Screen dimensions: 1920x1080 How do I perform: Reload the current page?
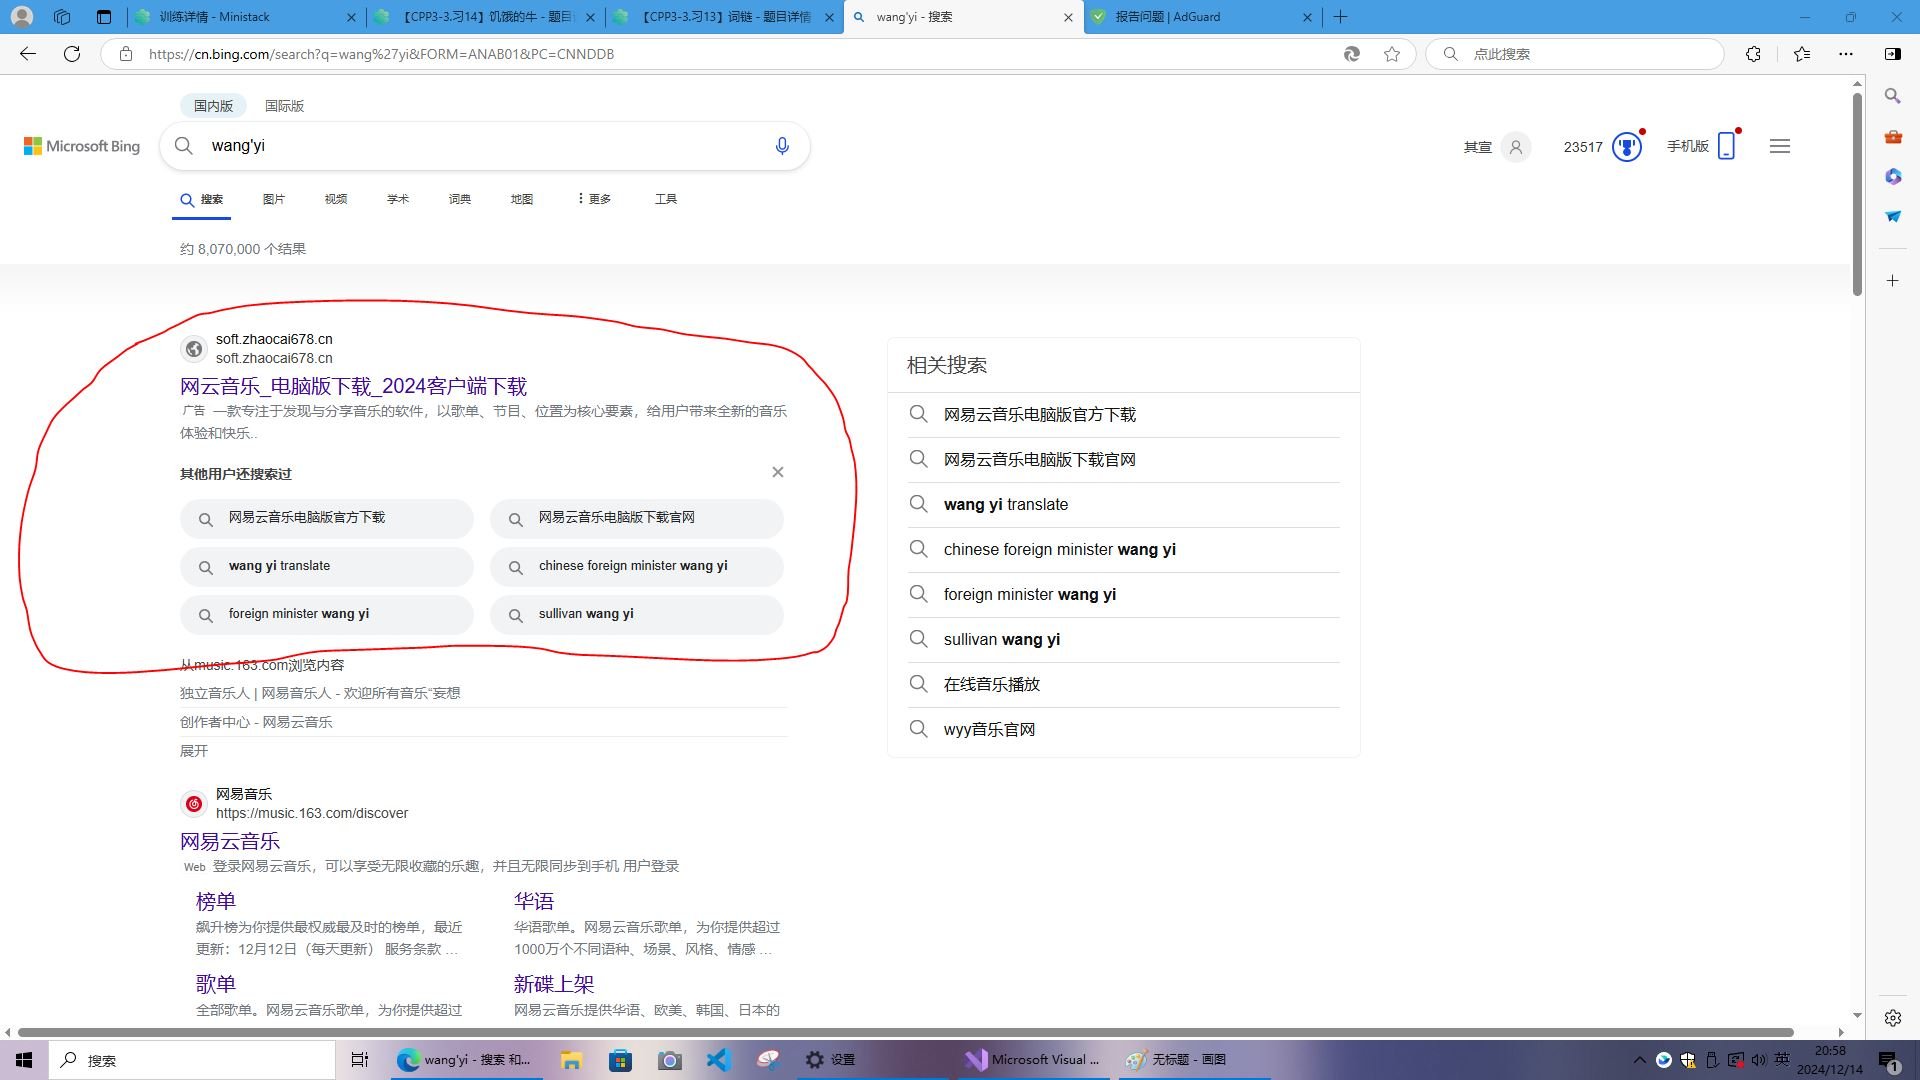tap(72, 54)
